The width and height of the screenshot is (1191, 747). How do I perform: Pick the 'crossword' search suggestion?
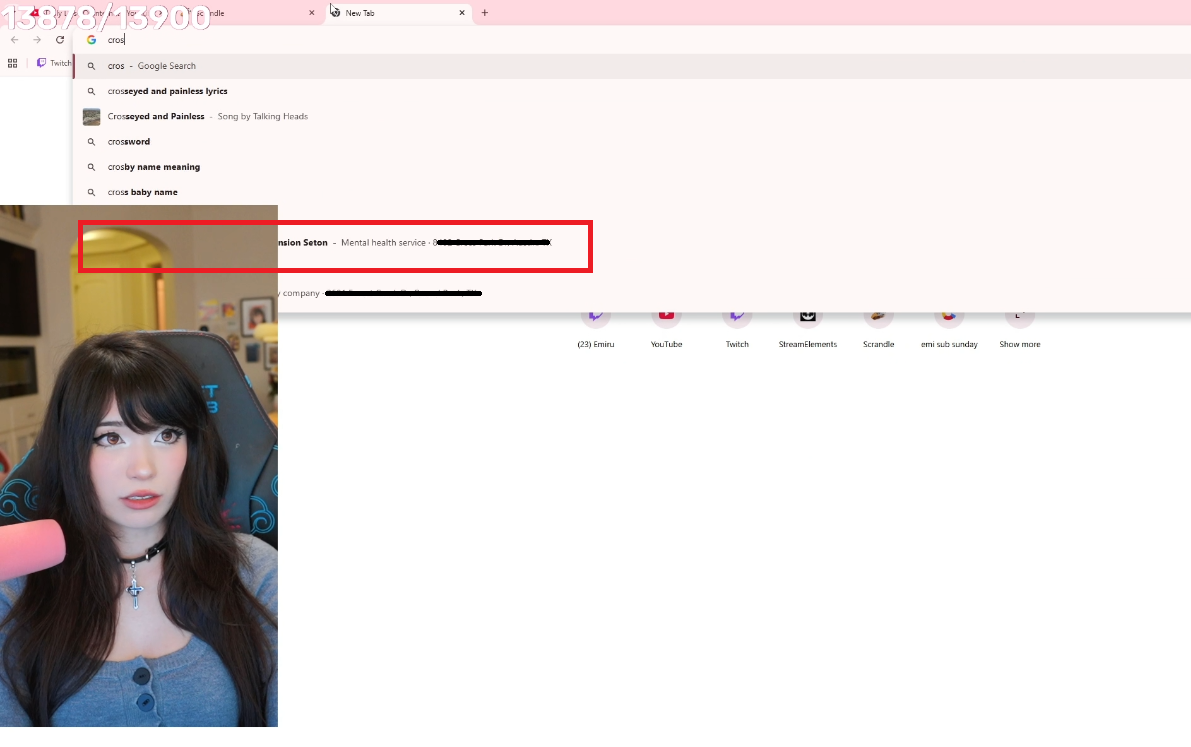coord(632,141)
